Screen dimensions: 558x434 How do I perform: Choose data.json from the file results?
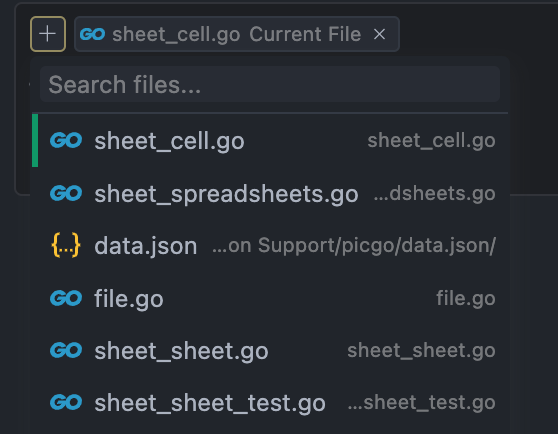[270, 245]
